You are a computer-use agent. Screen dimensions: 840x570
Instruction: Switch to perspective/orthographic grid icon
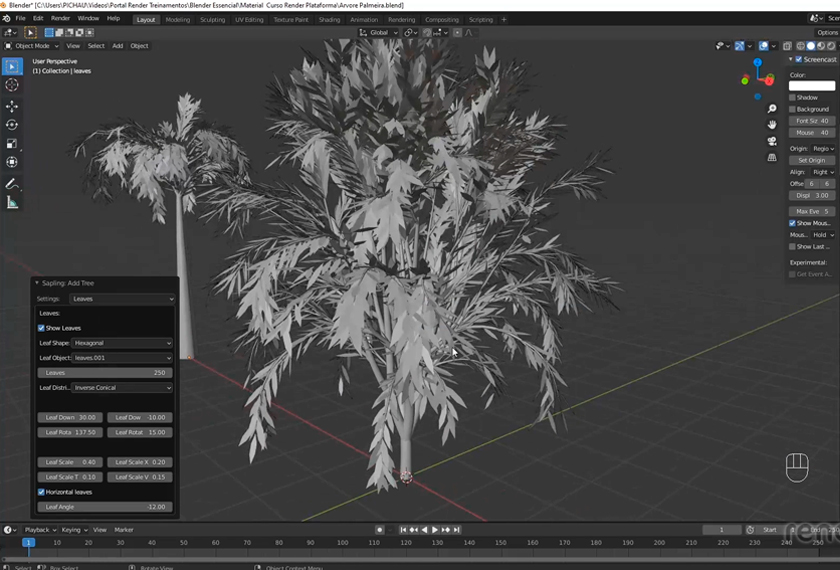point(772,157)
